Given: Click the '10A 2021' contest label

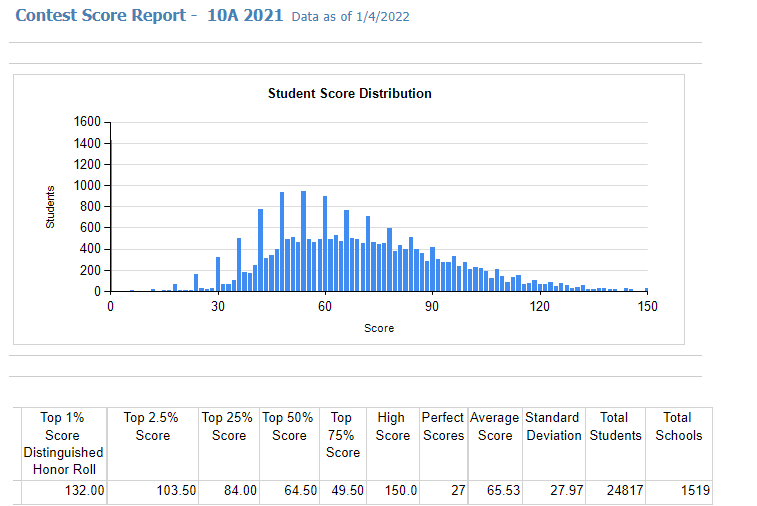Looking at the screenshot, I should [x=245, y=15].
